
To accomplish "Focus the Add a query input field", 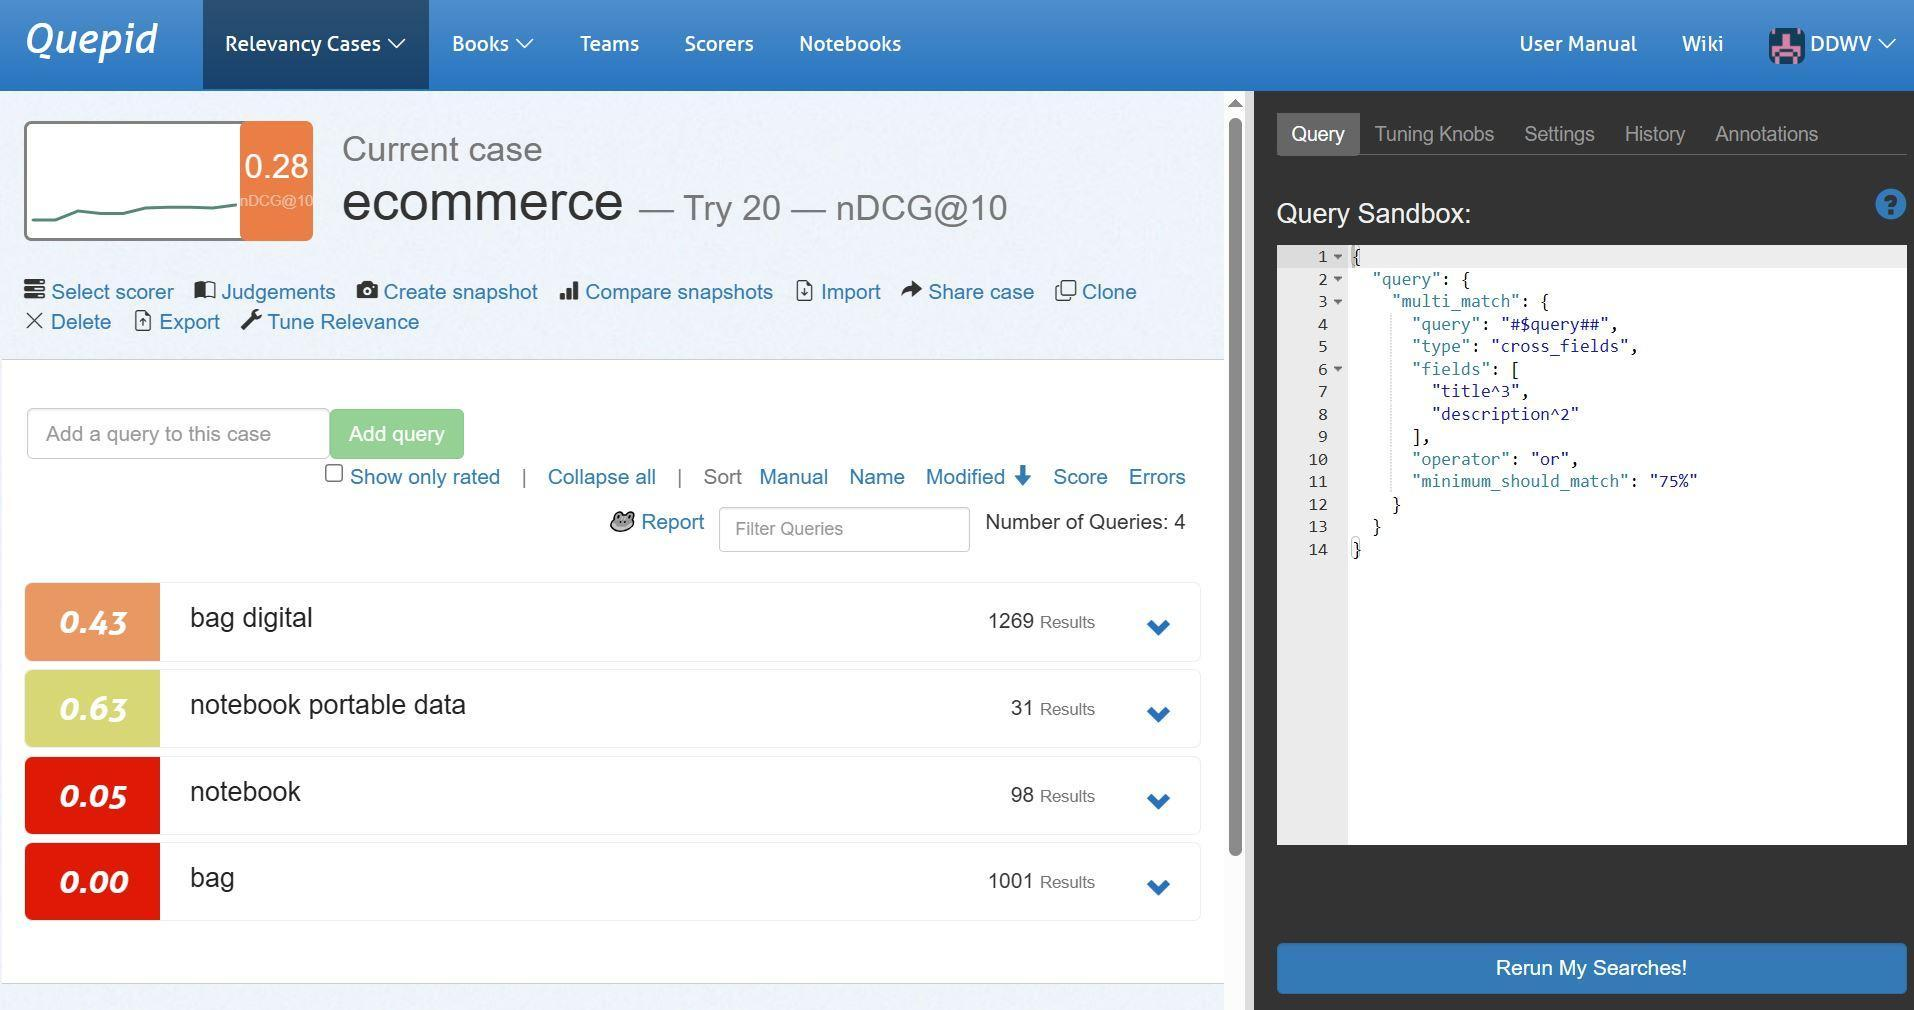I will (x=178, y=434).
